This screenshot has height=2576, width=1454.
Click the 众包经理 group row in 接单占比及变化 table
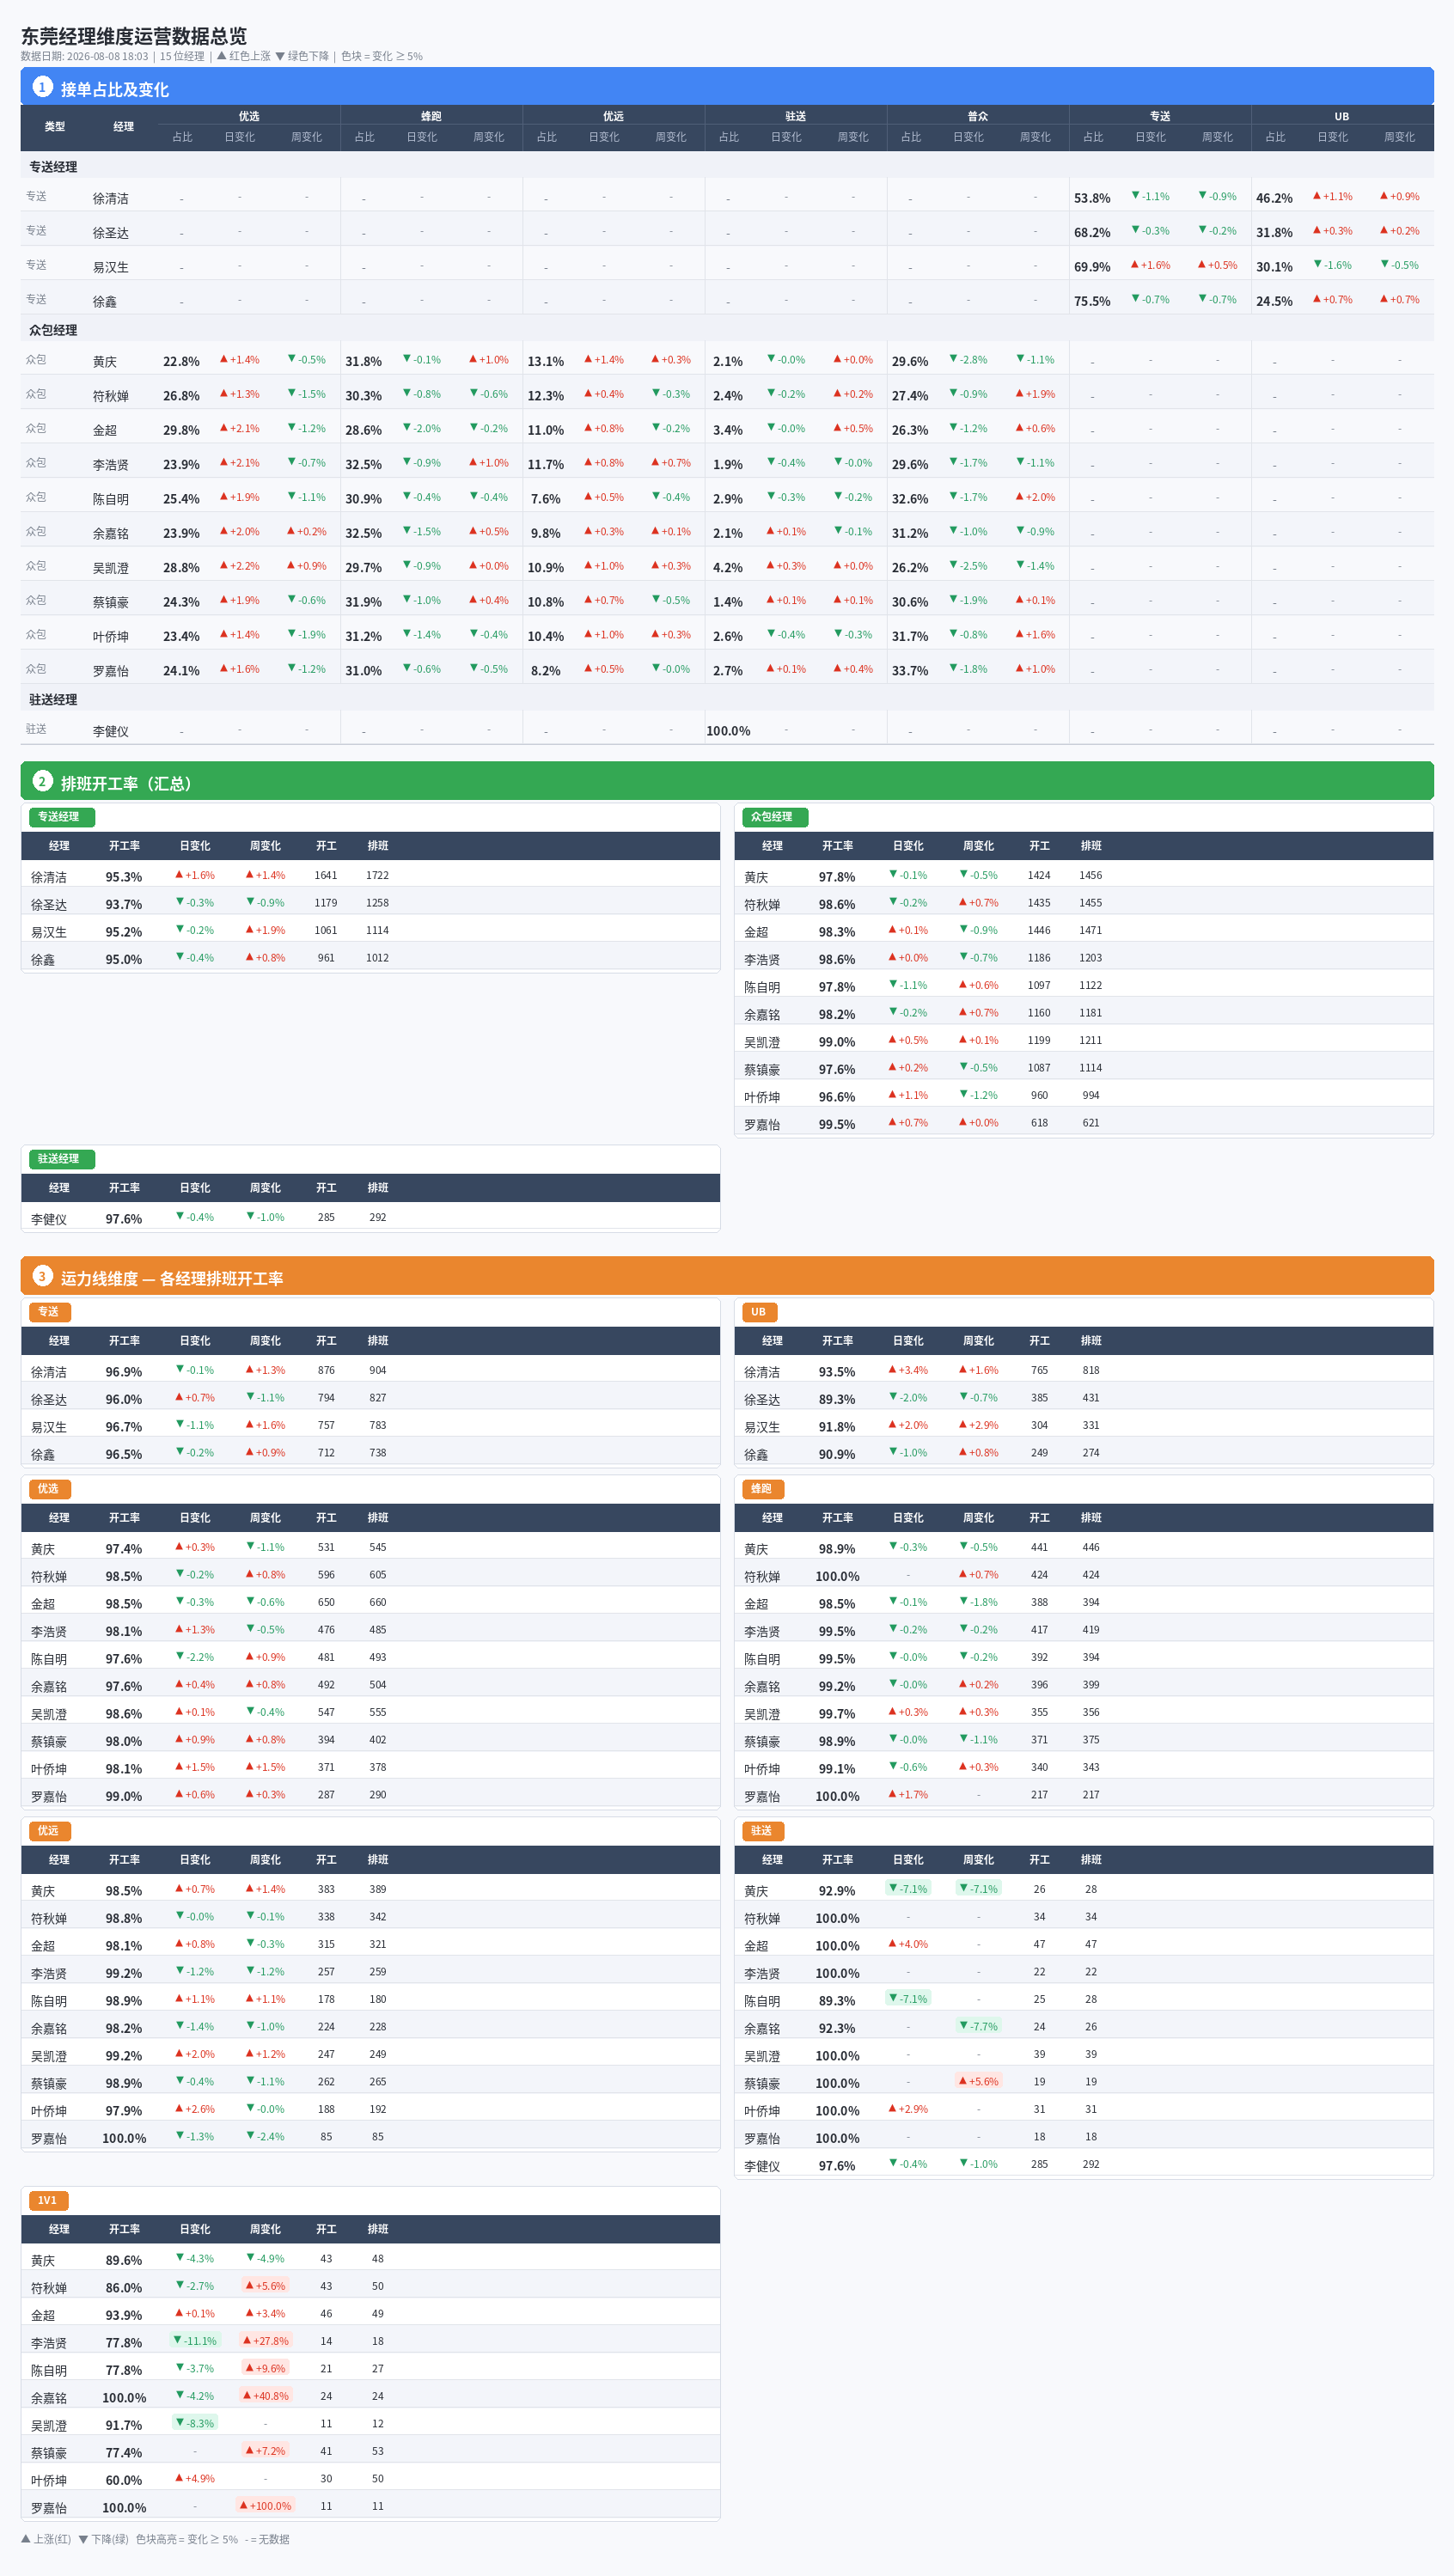pos(727,329)
